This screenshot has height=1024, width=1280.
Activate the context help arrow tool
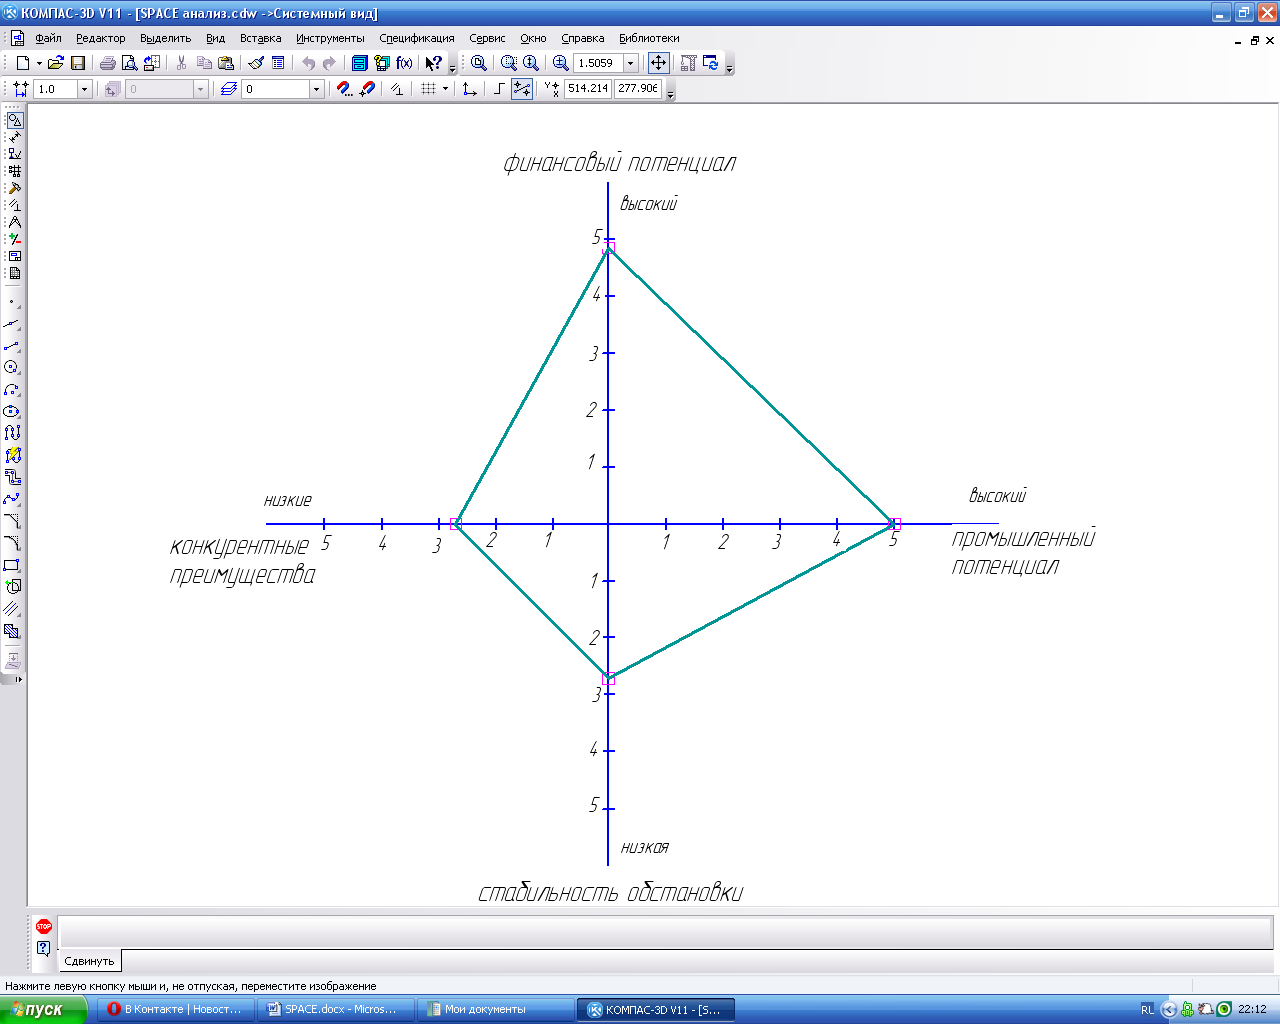[433, 63]
